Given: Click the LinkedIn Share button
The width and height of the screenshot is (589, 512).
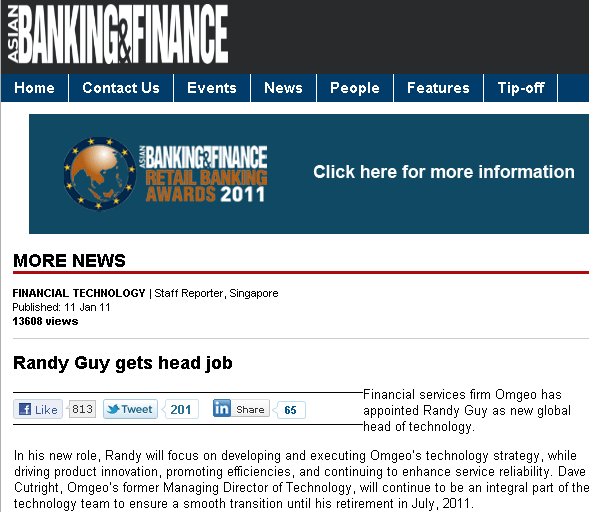Looking at the screenshot, I should (250, 409).
